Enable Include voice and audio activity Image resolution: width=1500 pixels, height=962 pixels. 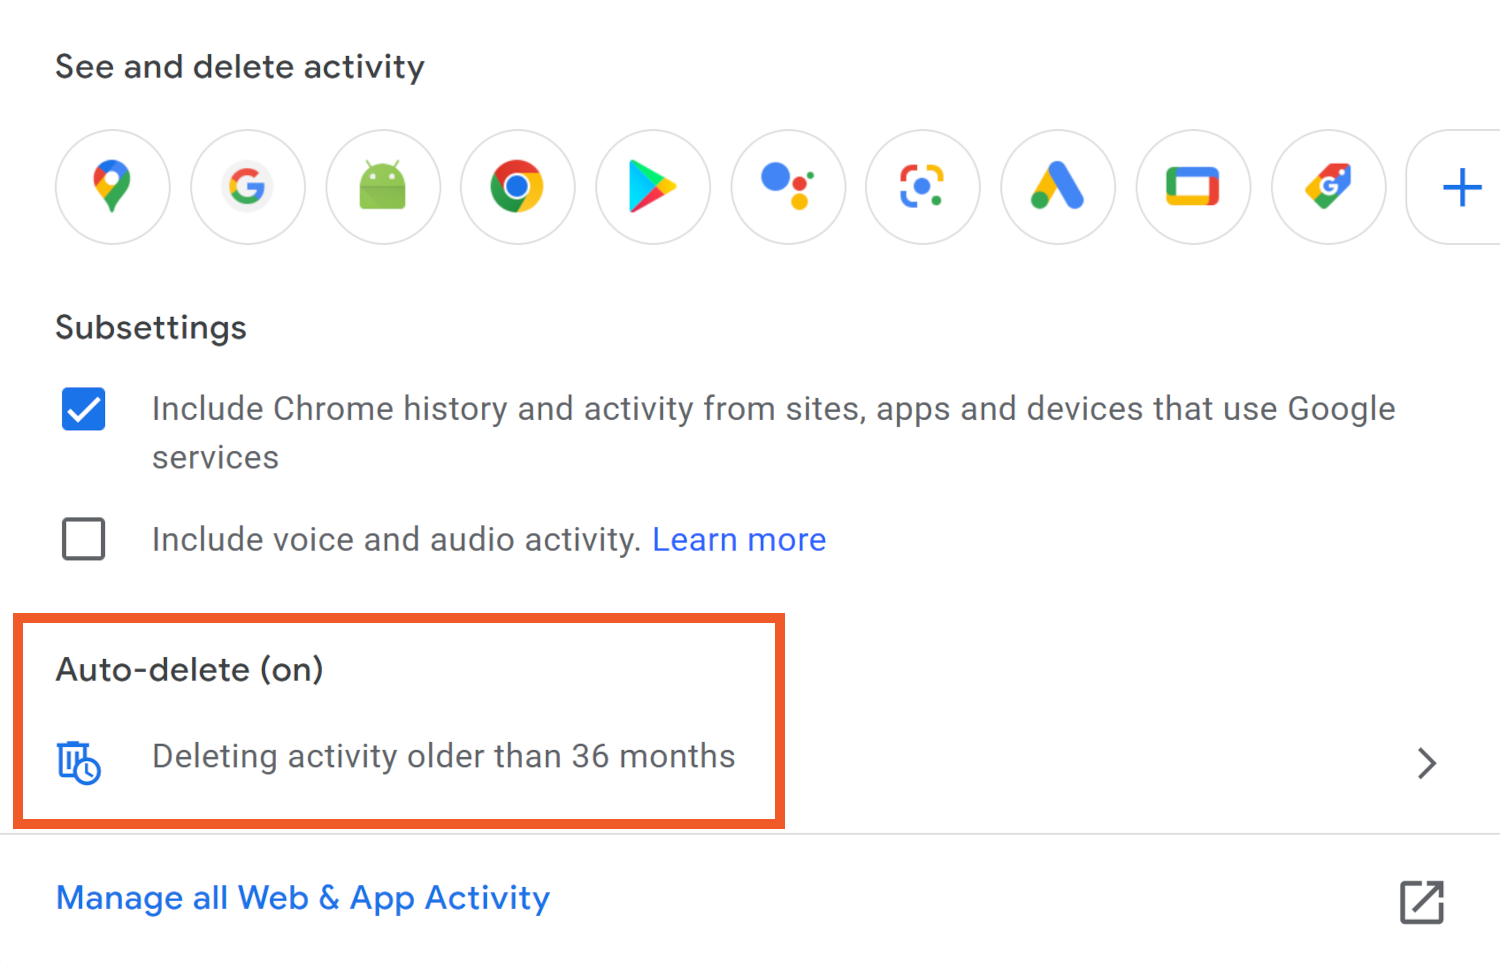point(84,539)
